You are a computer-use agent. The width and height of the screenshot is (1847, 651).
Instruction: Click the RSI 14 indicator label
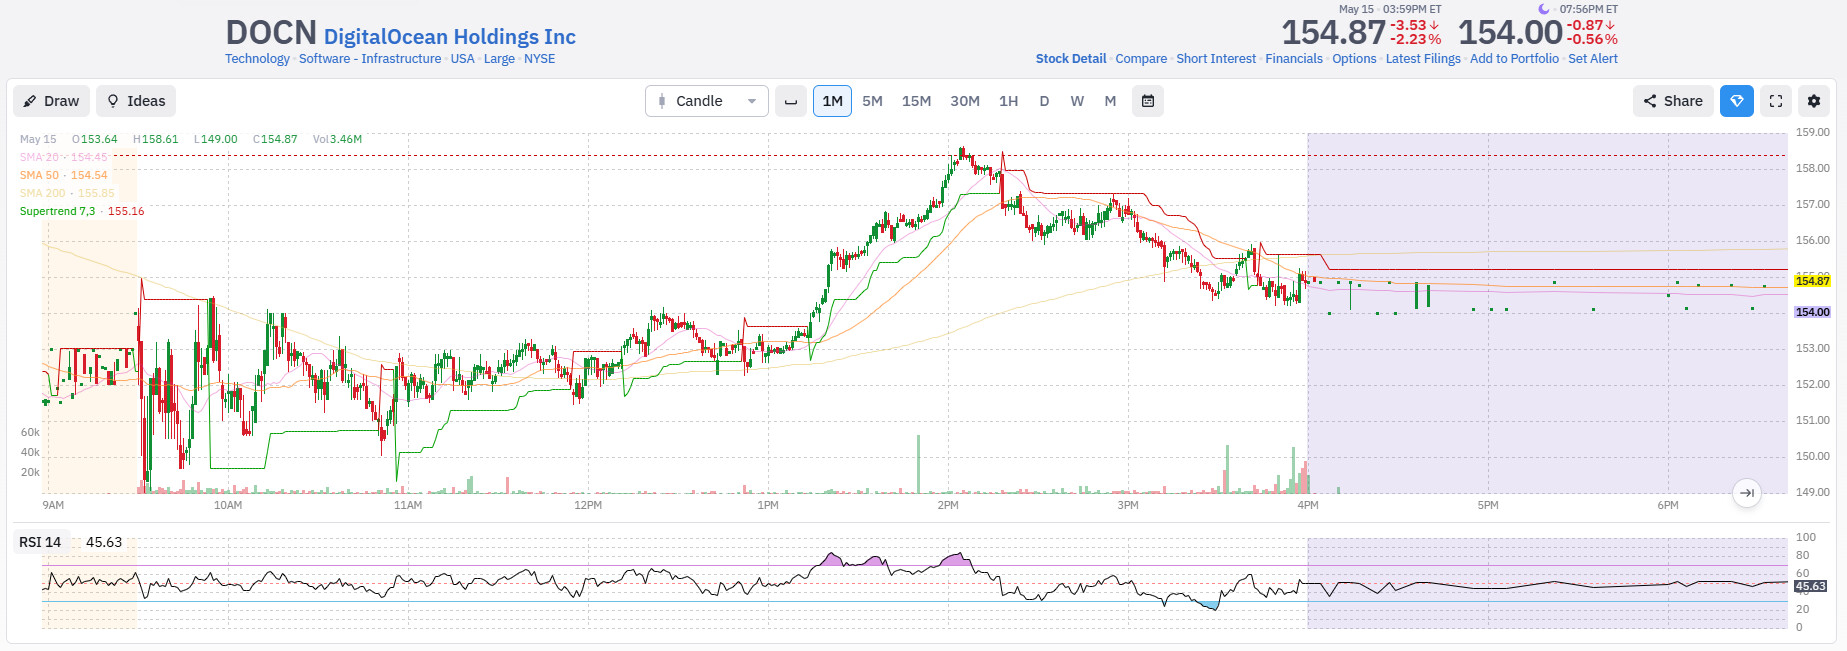(x=40, y=542)
